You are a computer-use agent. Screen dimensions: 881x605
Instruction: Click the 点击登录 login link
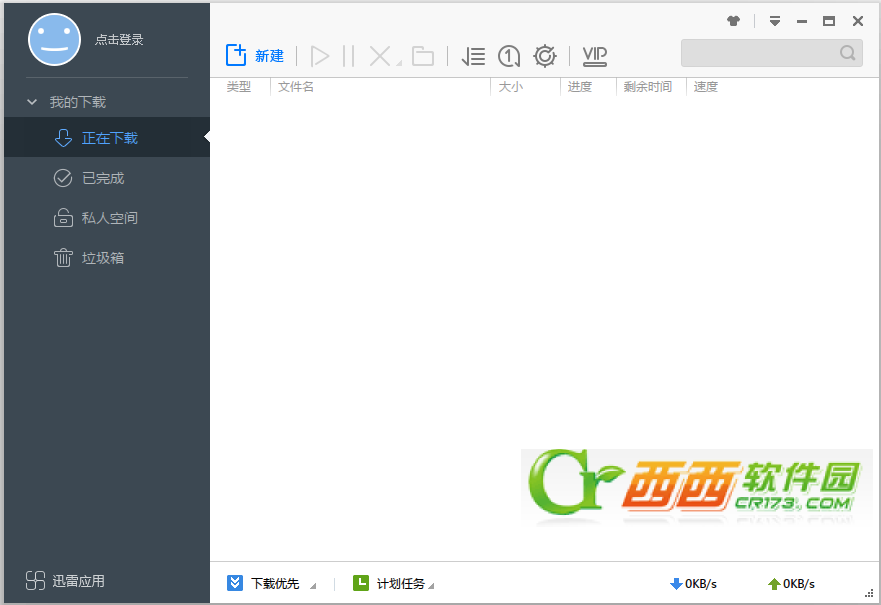pyautogui.click(x=119, y=40)
